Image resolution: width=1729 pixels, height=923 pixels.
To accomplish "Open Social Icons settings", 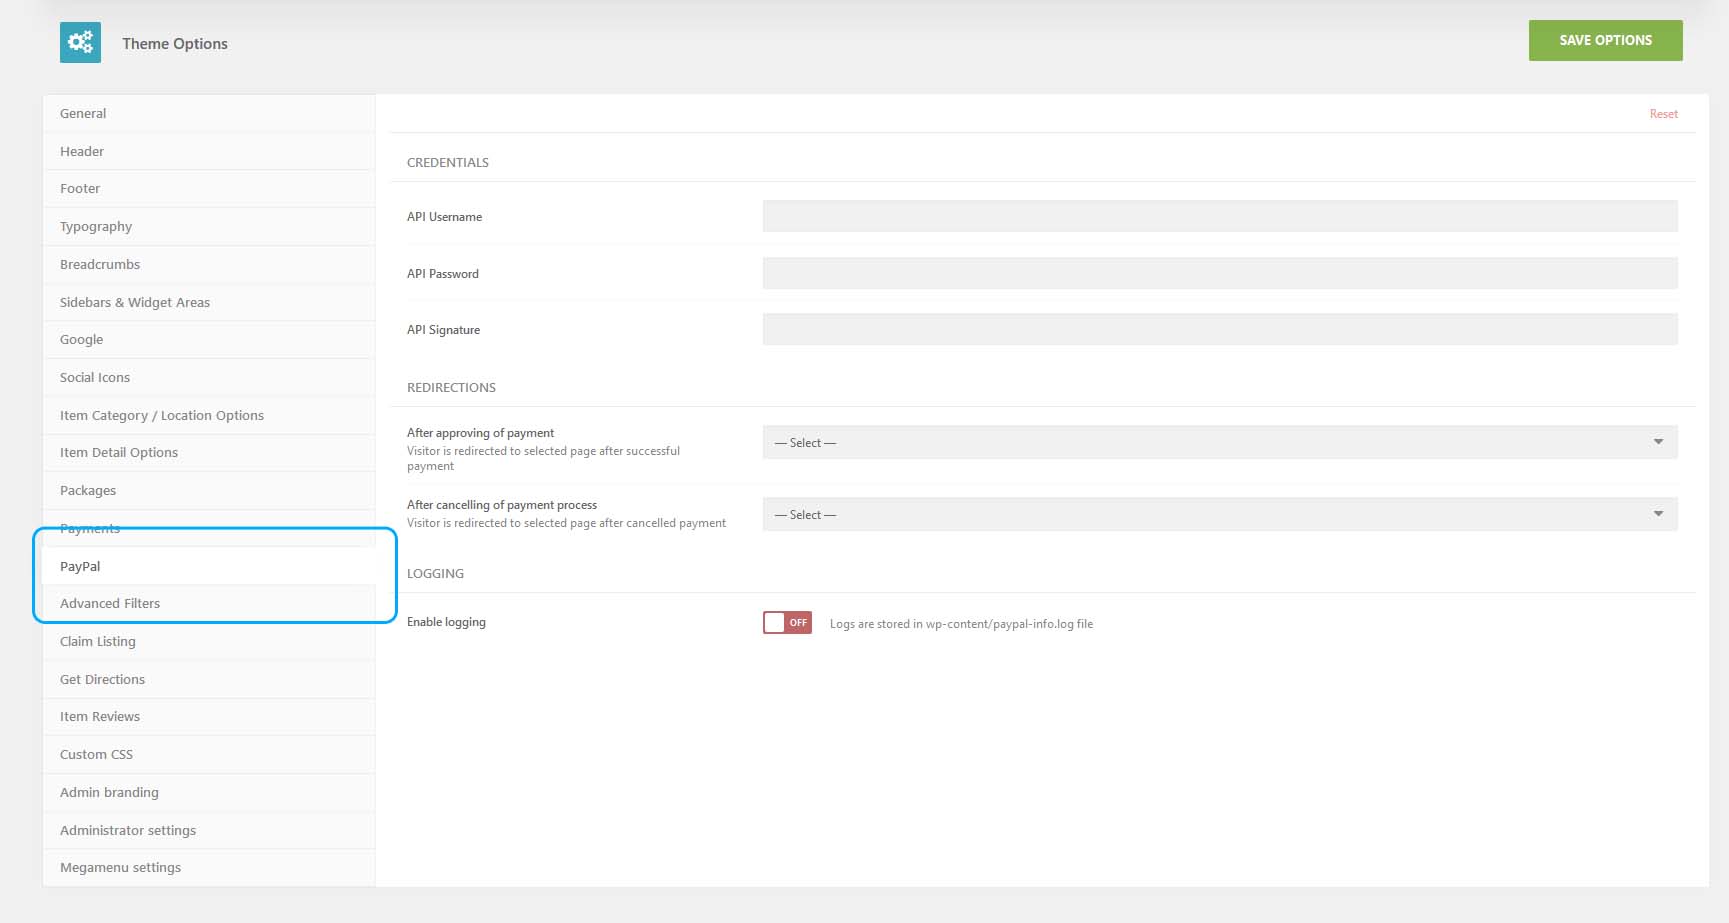I will 209,378.
